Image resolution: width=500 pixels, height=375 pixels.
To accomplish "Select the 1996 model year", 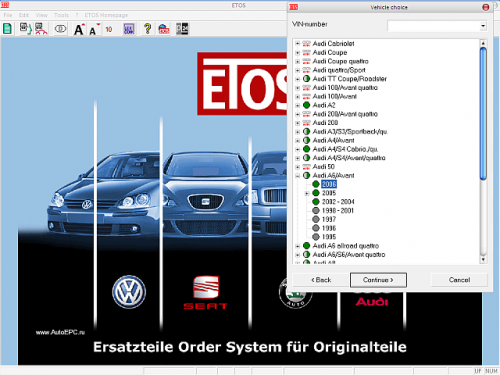I will [329, 228].
